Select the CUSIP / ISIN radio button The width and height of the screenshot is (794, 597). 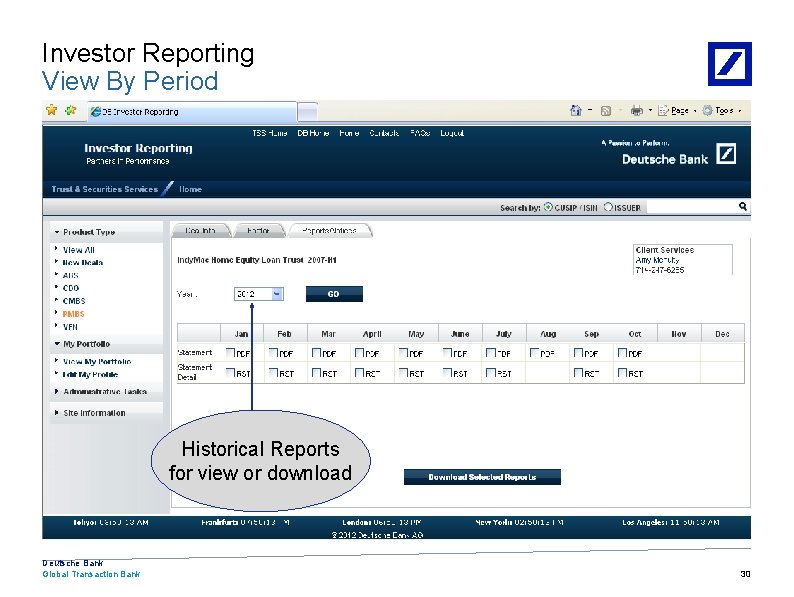click(x=548, y=207)
